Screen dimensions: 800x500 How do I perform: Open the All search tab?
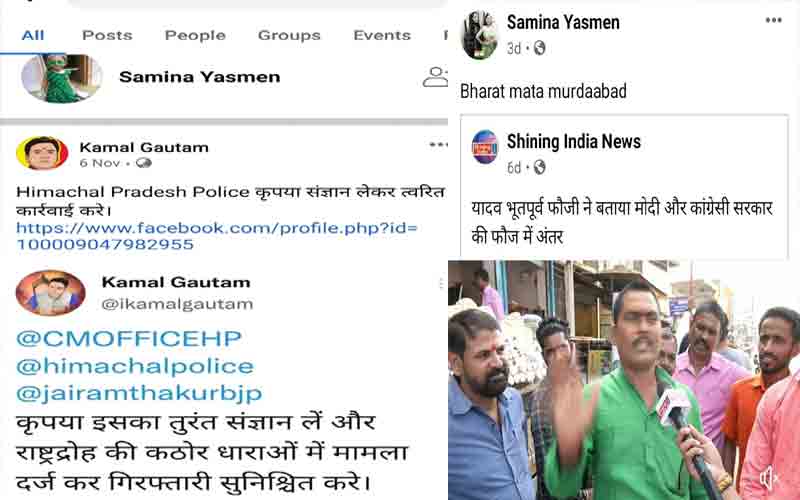[33, 35]
